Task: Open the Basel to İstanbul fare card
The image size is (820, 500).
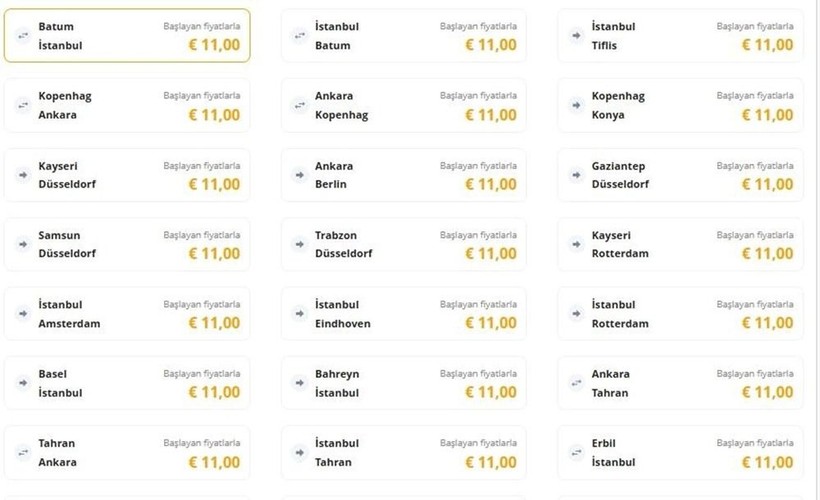Action: [x=127, y=383]
